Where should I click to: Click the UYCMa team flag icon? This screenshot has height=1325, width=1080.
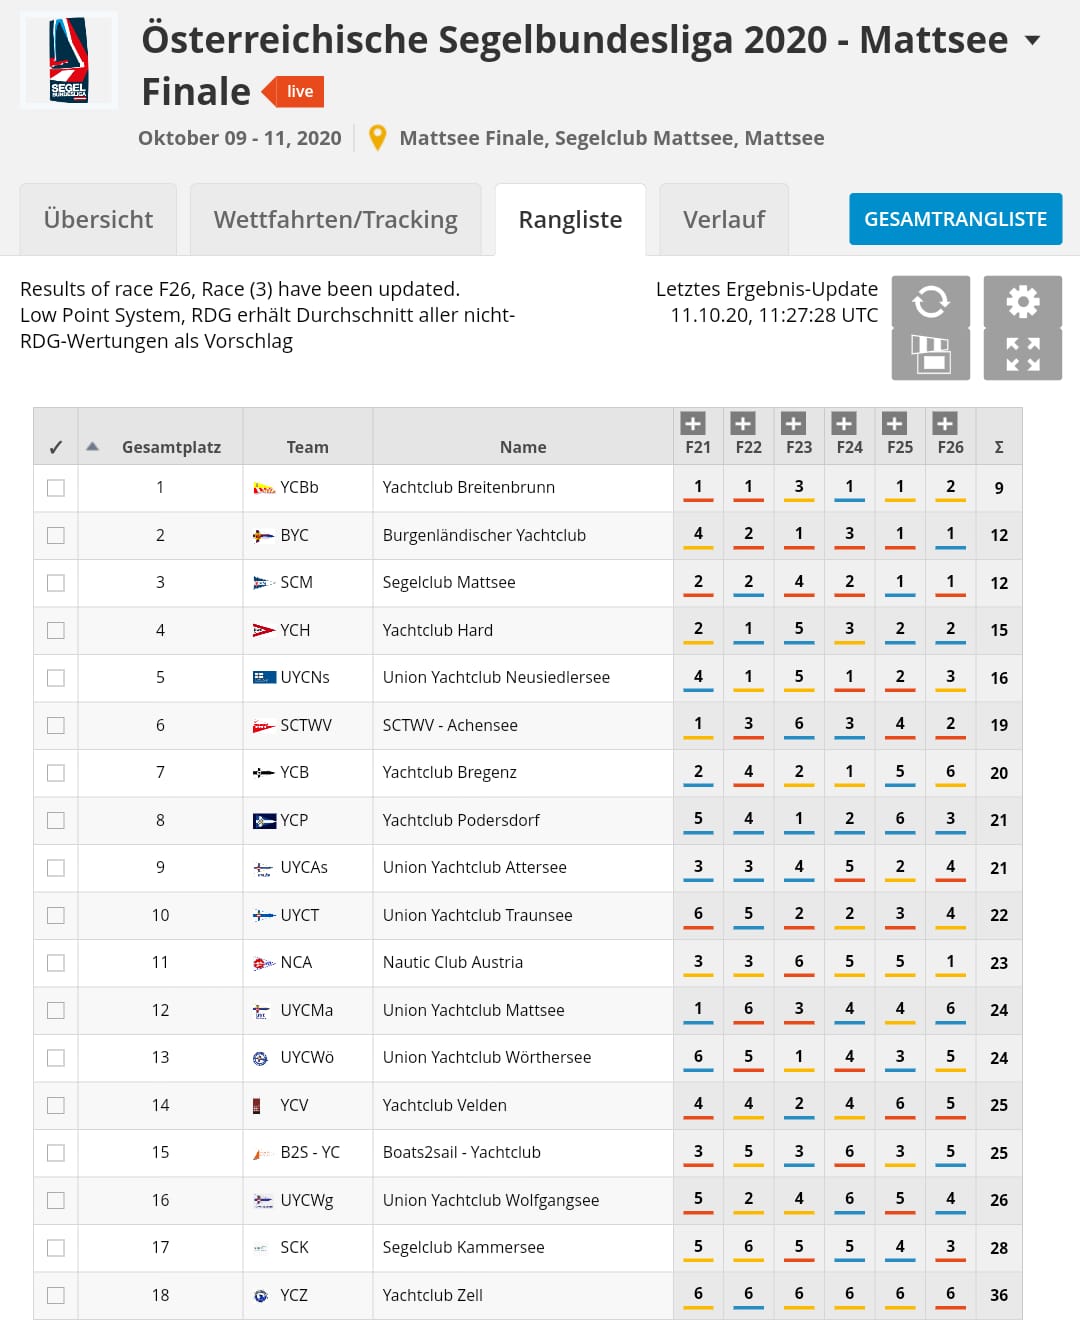click(x=262, y=1011)
